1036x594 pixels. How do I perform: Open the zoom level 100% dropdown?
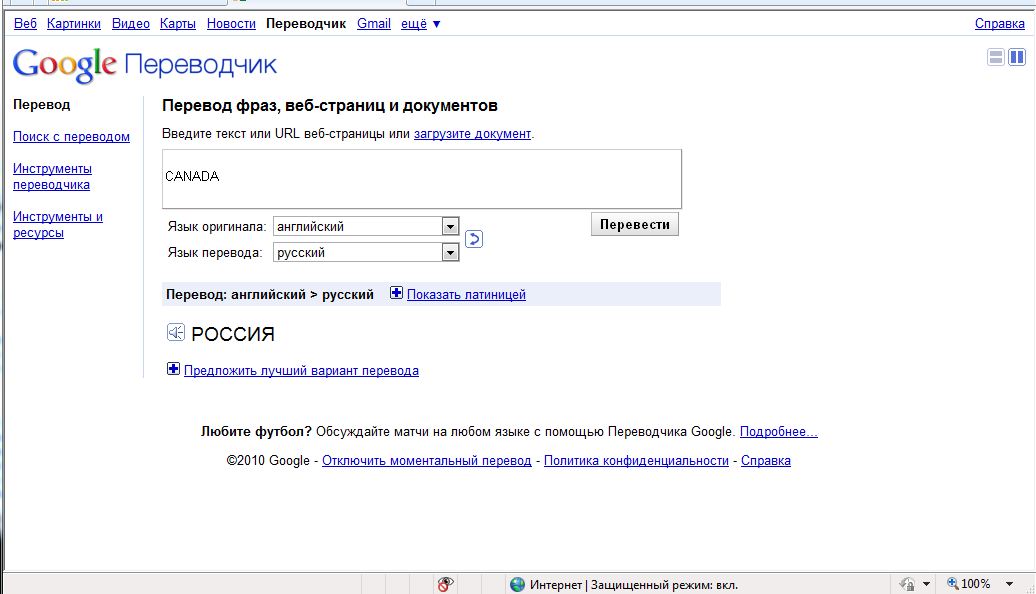tap(1010, 584)
